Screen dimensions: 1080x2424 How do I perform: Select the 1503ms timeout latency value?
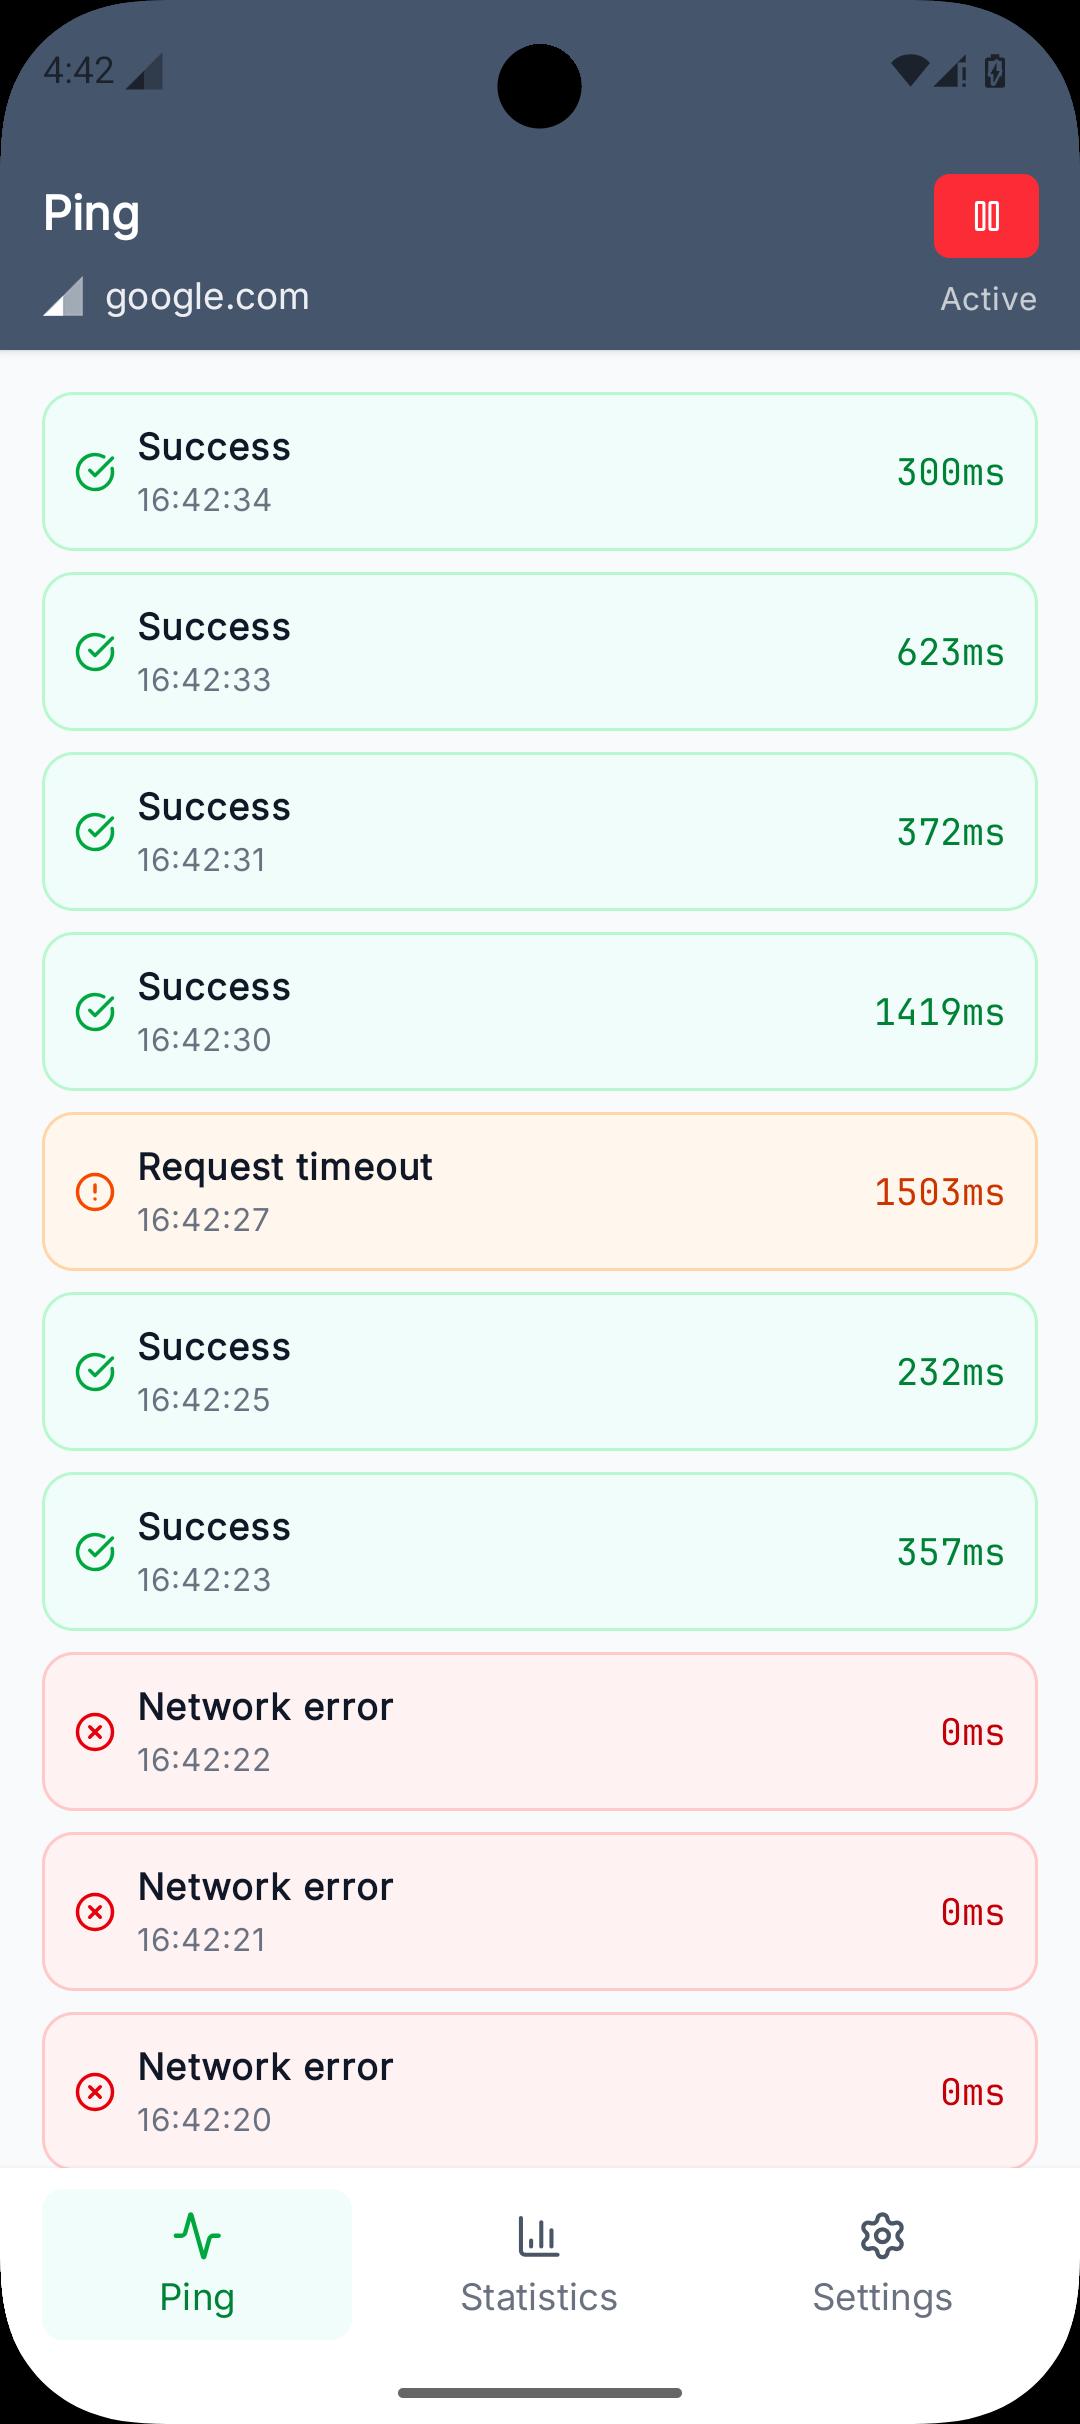tap(938, 1192)
